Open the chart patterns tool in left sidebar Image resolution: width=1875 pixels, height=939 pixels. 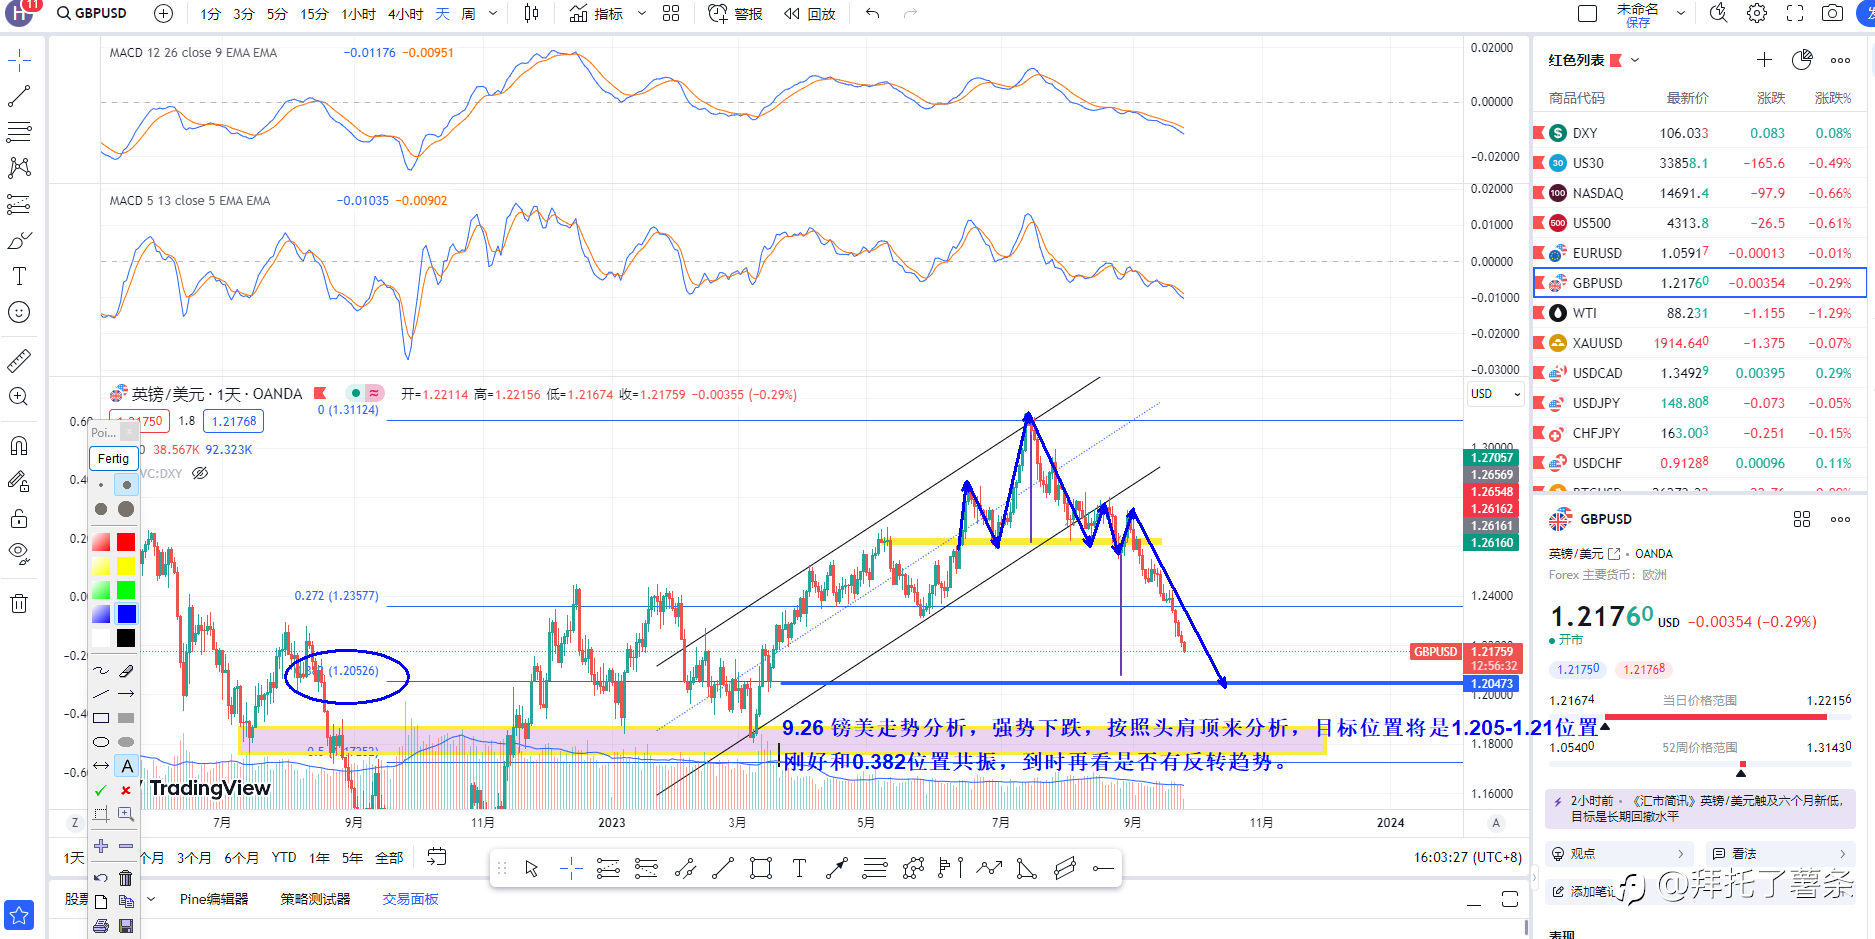(19, 168)
